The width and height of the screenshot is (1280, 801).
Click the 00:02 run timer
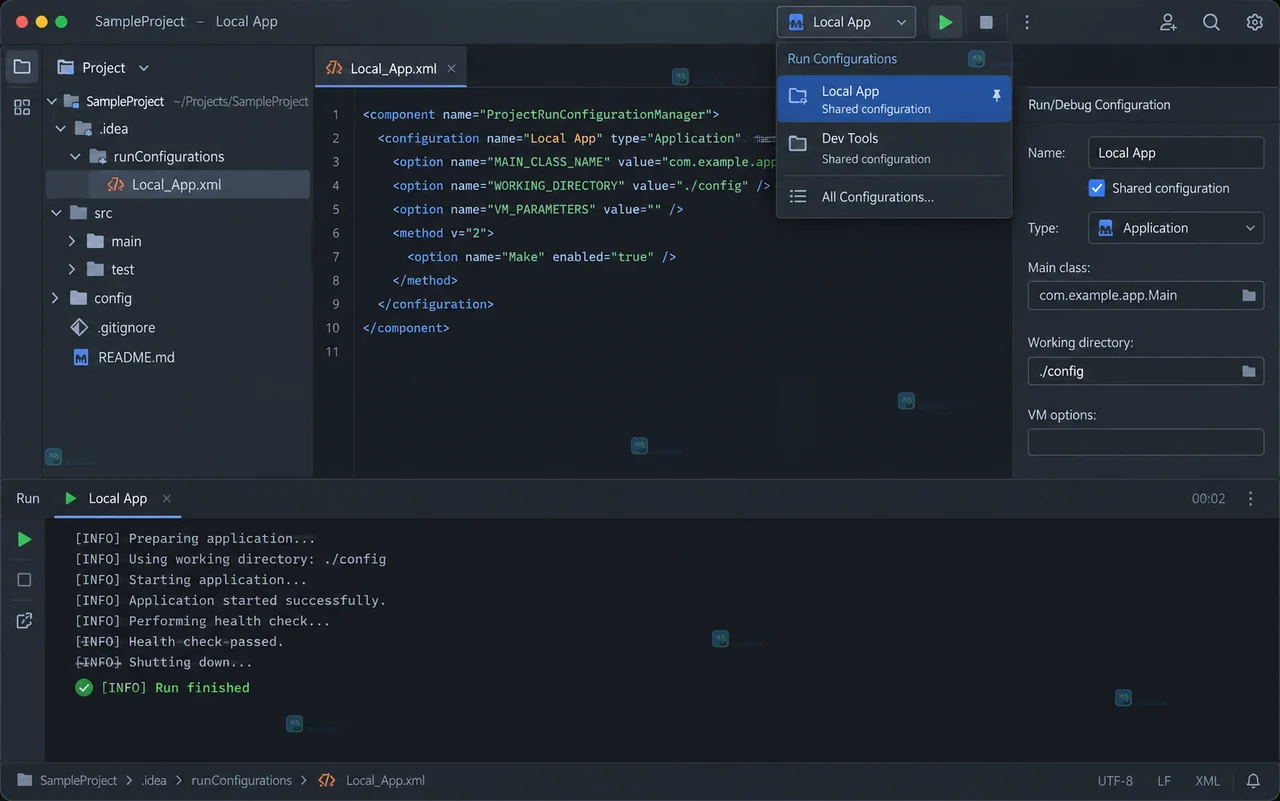click(x=1208, y=498)
